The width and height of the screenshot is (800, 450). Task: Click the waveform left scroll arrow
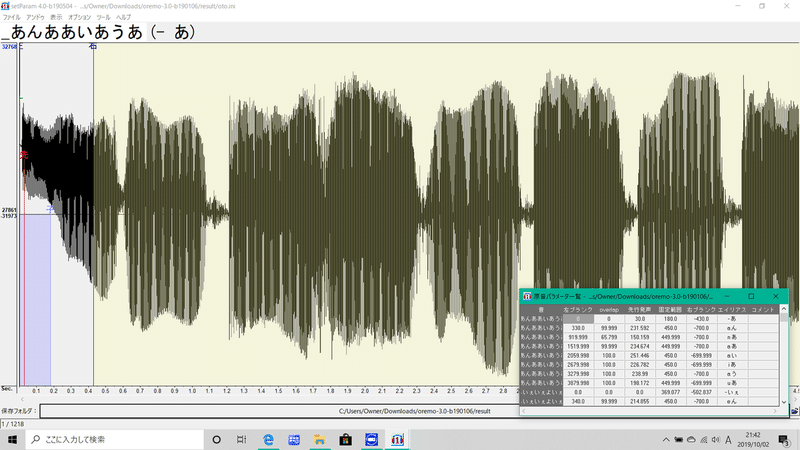click(22, 399)
